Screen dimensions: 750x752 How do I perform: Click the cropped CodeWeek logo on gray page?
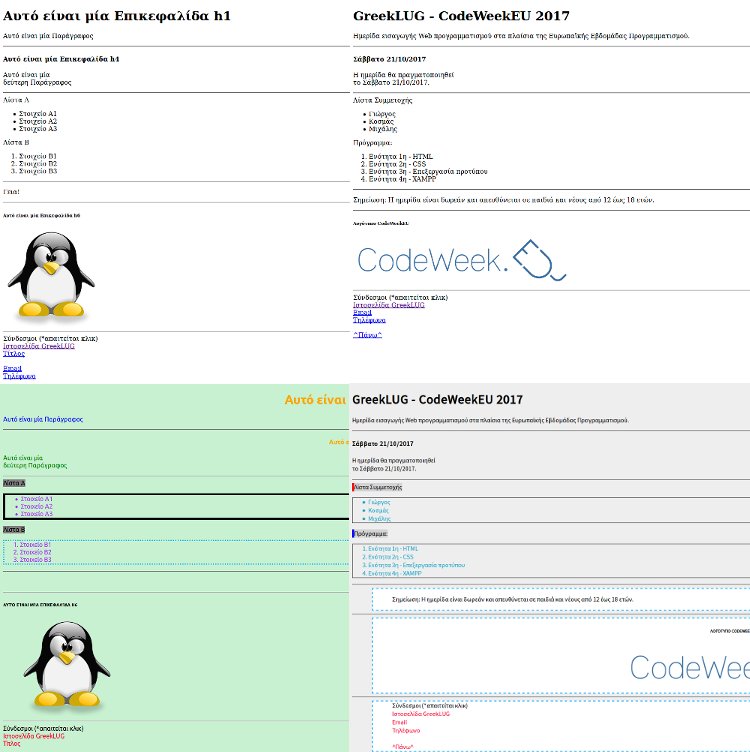(x=690, y=667)
